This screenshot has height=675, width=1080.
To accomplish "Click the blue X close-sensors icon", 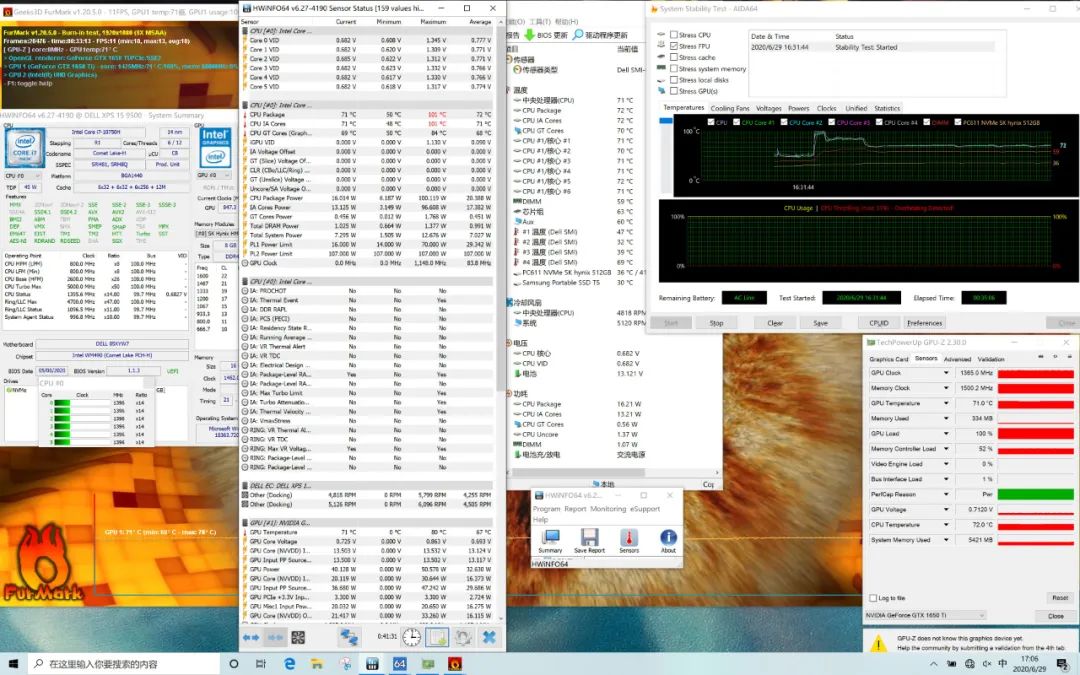I will (489, 637).
